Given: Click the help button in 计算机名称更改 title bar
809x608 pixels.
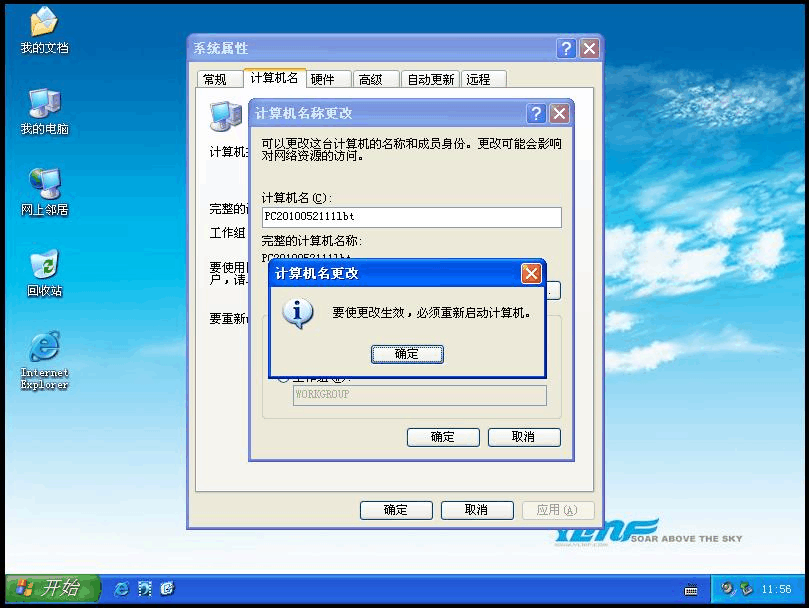Looking at the screenshot, I should click(x=537, y=113).
